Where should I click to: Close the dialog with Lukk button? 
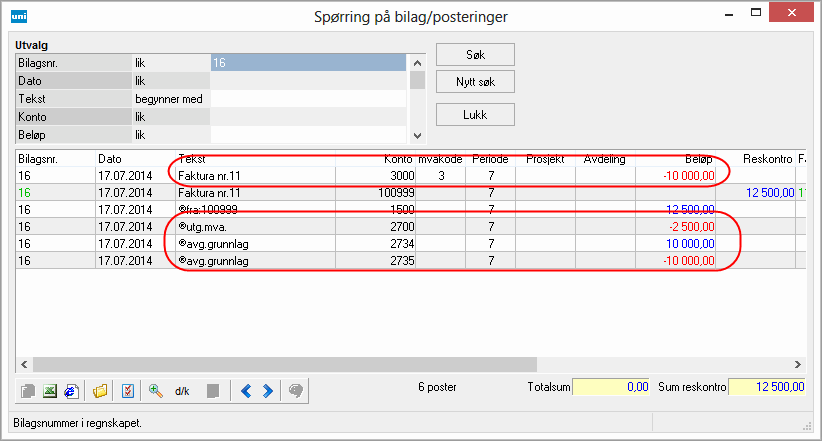[475, 114]
